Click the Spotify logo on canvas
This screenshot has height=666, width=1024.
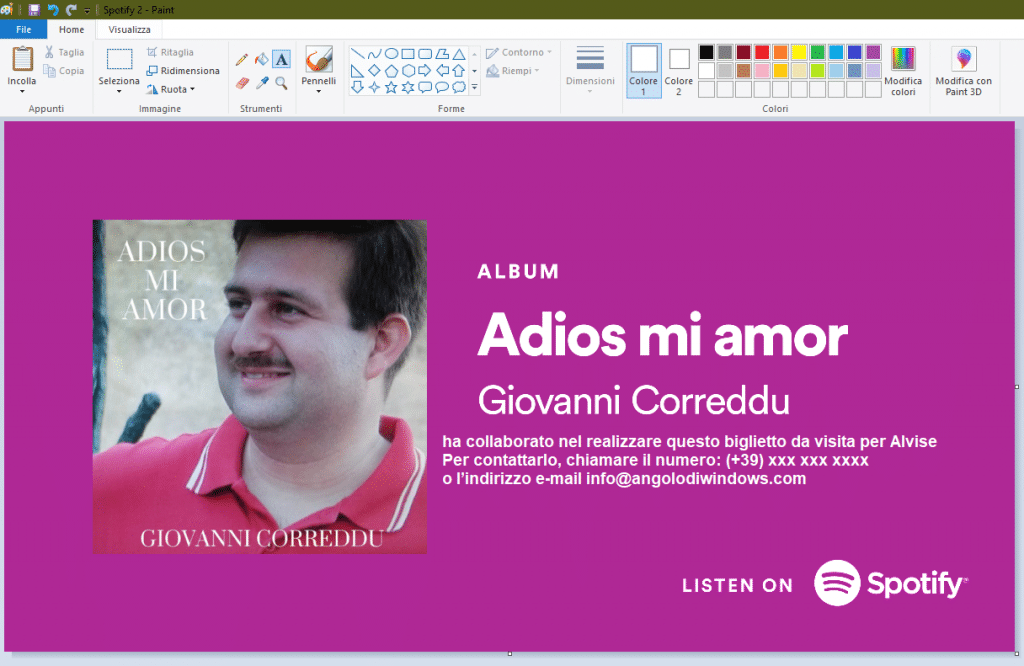tap(891, 582)
